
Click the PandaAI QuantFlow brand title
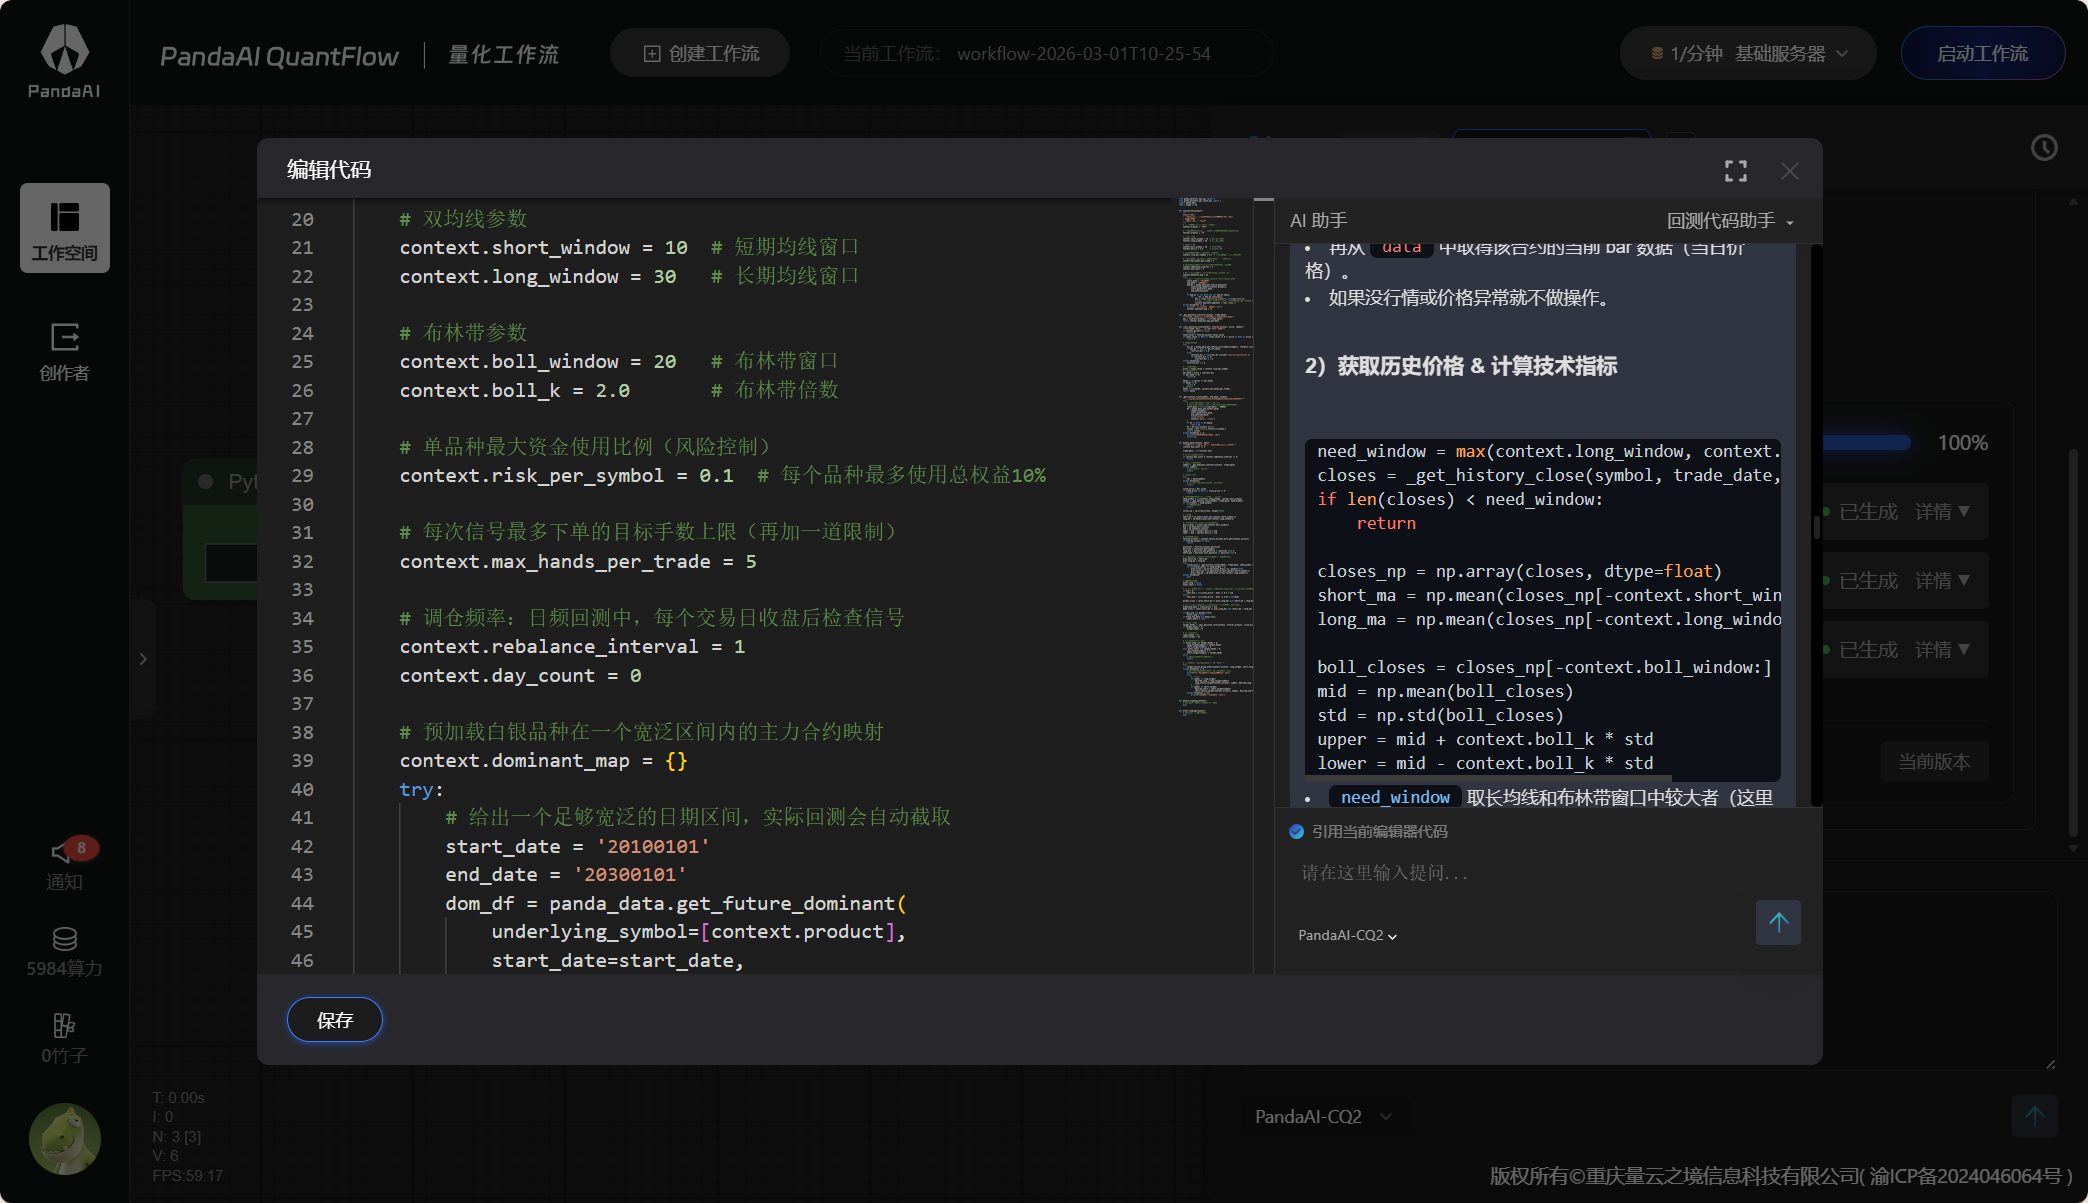[x=279, y=56]
